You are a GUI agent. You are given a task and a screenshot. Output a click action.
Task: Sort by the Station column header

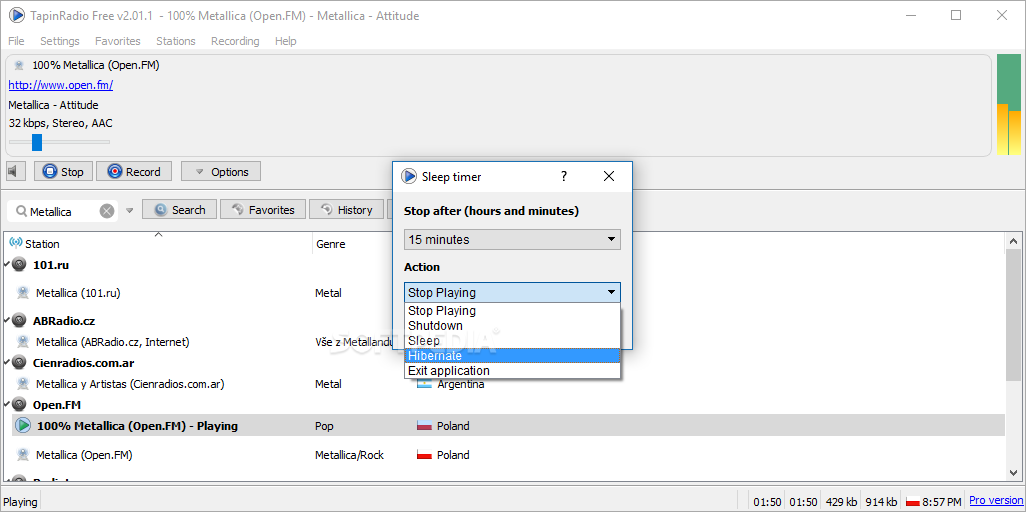point(158,244)
